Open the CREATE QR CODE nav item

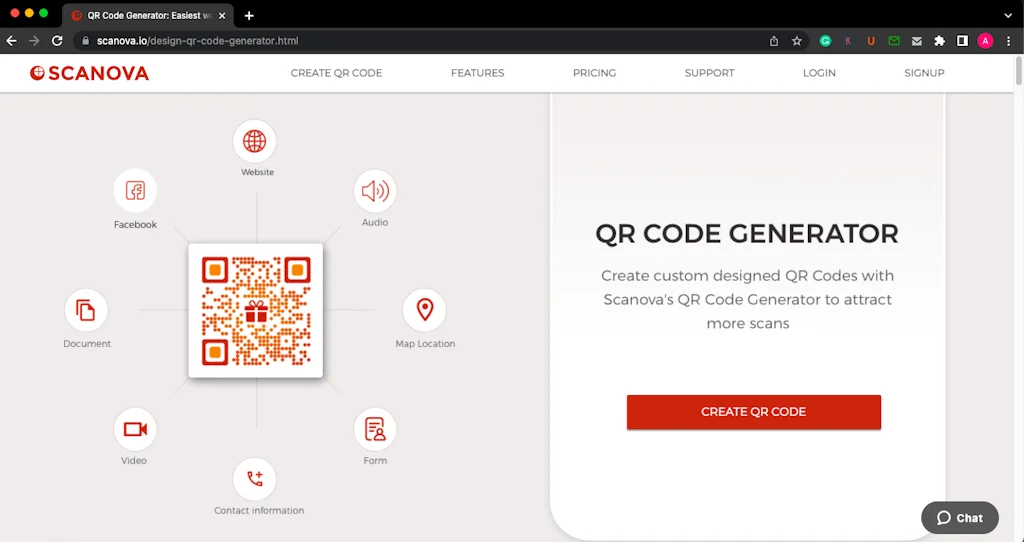pyautogui.click(x=336, y=73)
